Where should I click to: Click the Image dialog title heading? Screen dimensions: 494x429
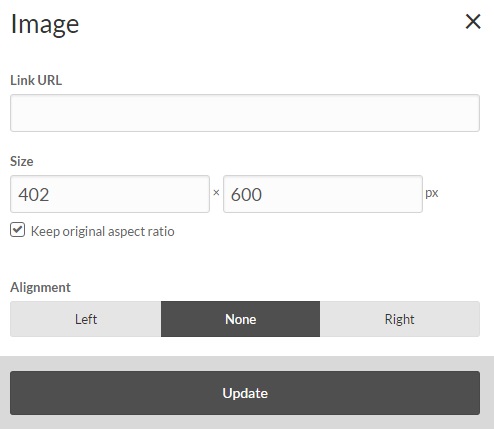pos(45,24)
